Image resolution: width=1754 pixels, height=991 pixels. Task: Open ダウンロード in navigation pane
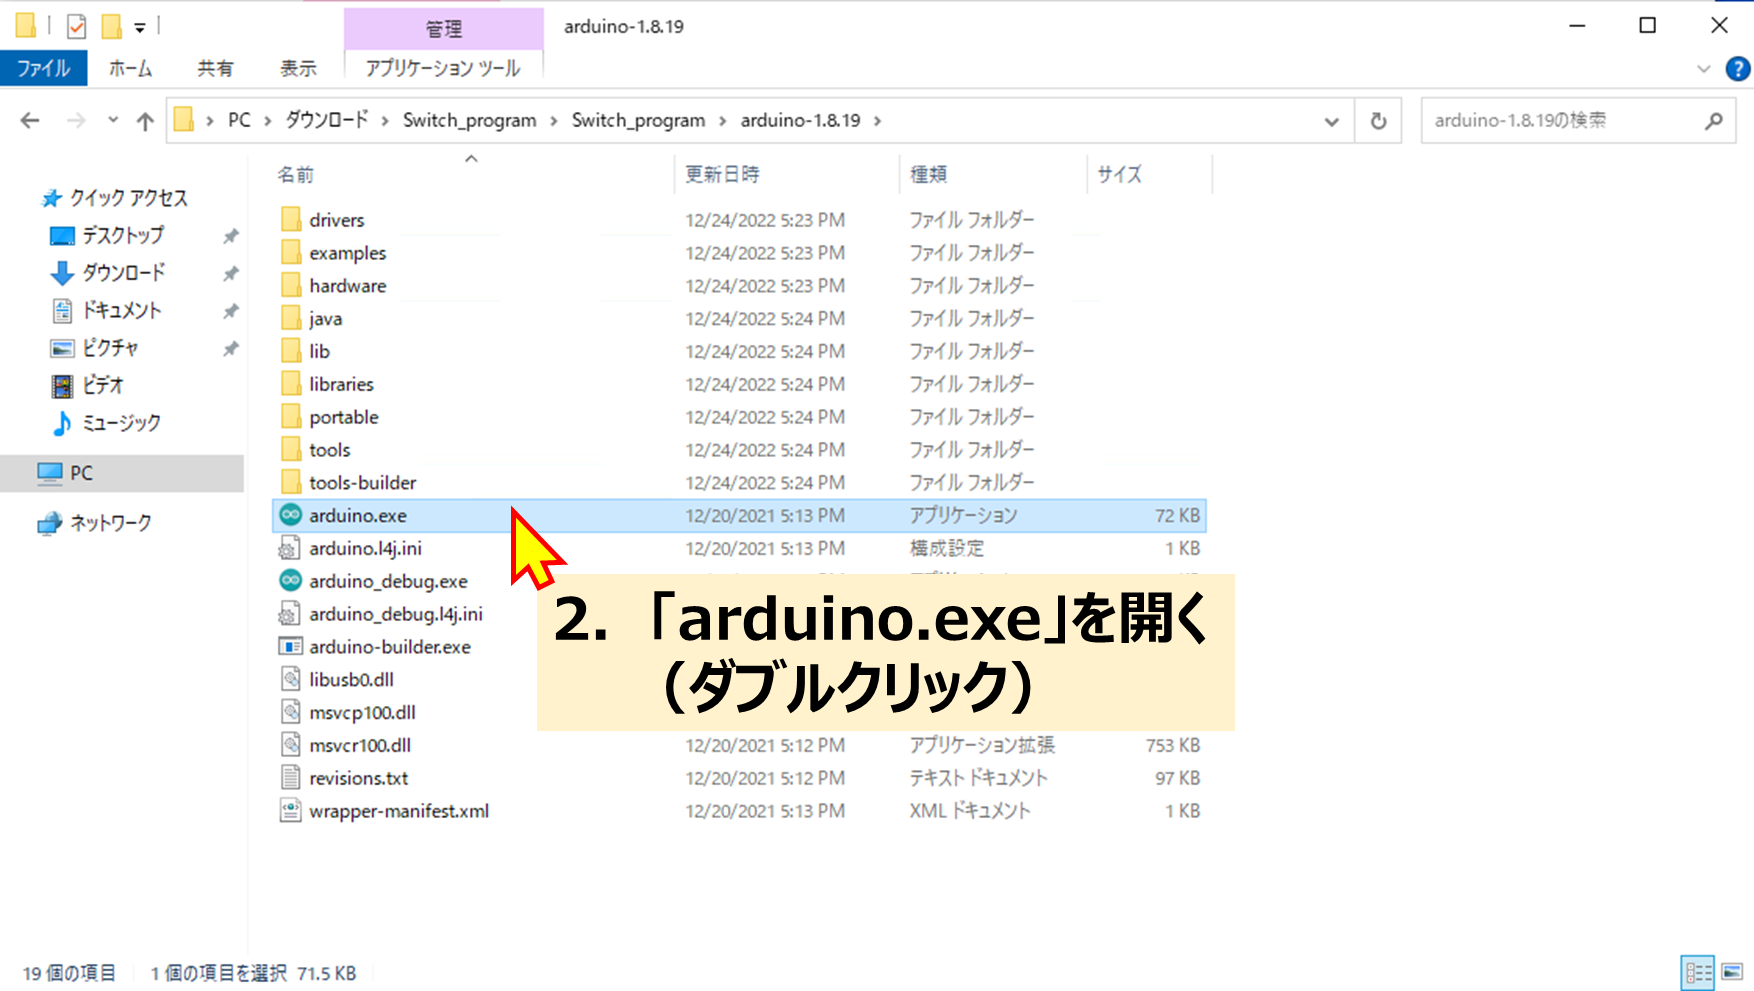123,272
